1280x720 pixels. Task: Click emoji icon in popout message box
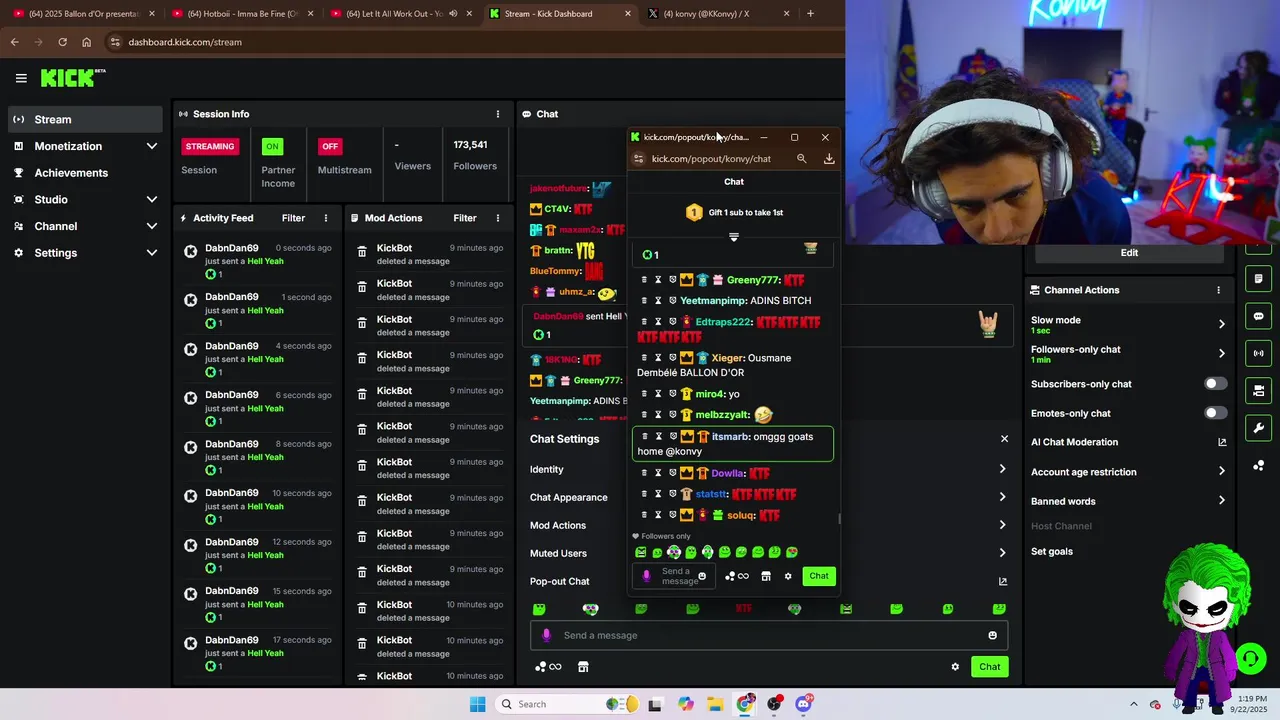click(702, 576)
